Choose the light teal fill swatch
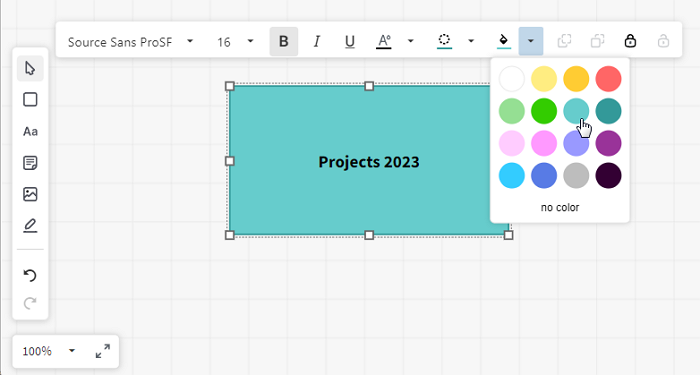 pyautogui.click(x=576, y=111)
